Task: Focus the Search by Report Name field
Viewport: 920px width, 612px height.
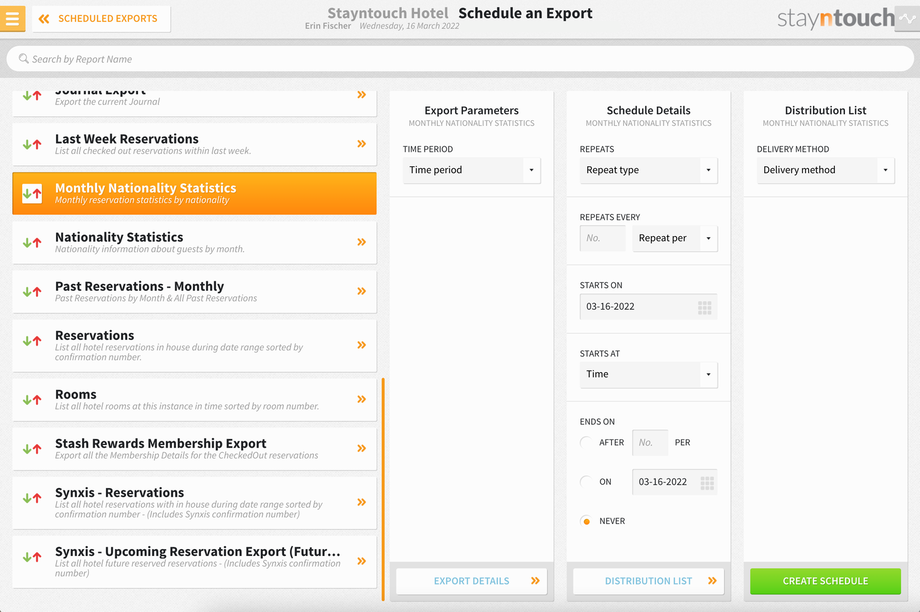Action: [x=459, y=59]
